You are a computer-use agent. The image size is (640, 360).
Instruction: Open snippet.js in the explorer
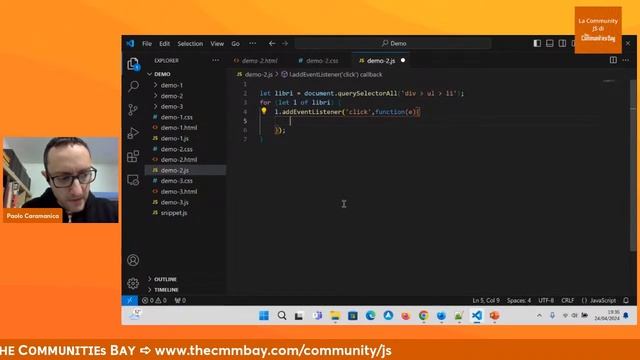pos(186,213)
